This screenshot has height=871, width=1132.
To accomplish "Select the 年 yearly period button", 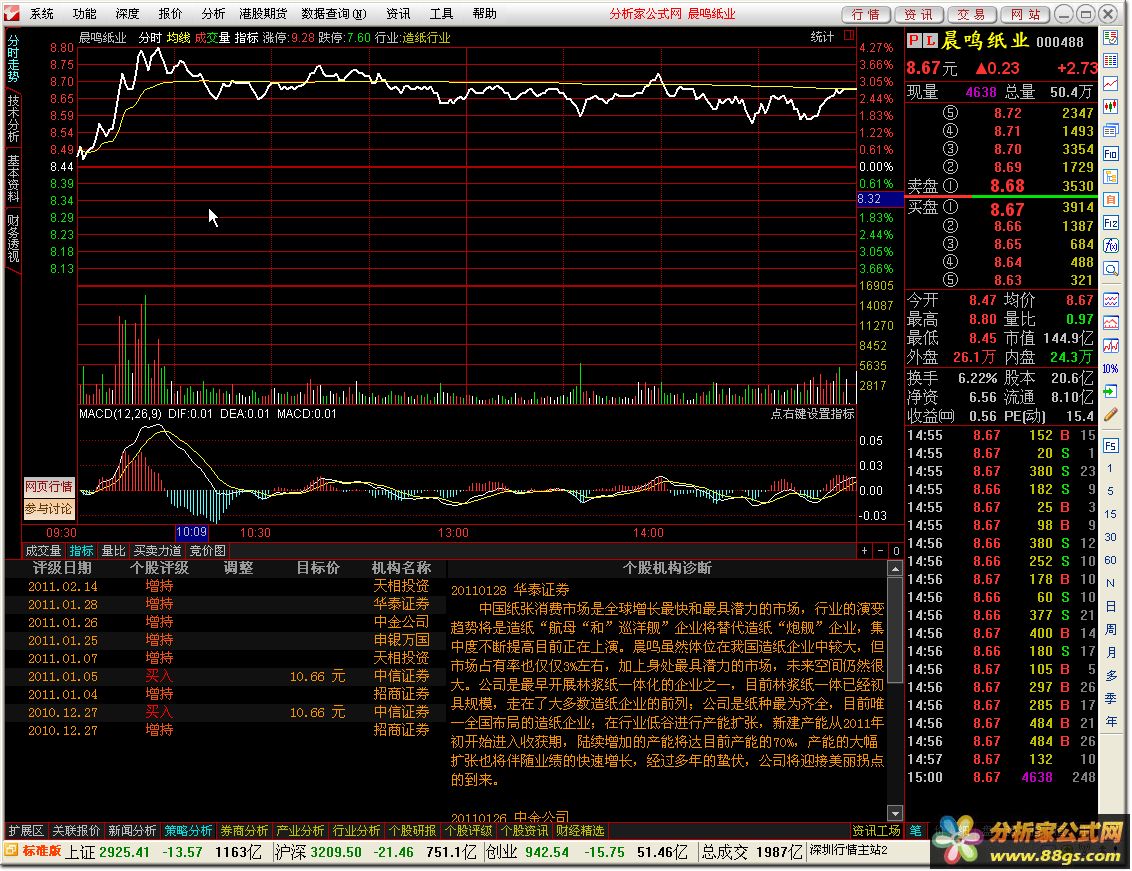I will point(1111,722).
